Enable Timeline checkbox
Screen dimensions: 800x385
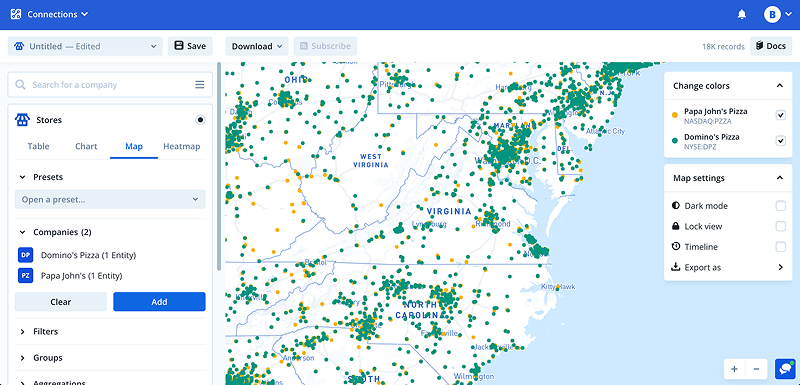781,247
